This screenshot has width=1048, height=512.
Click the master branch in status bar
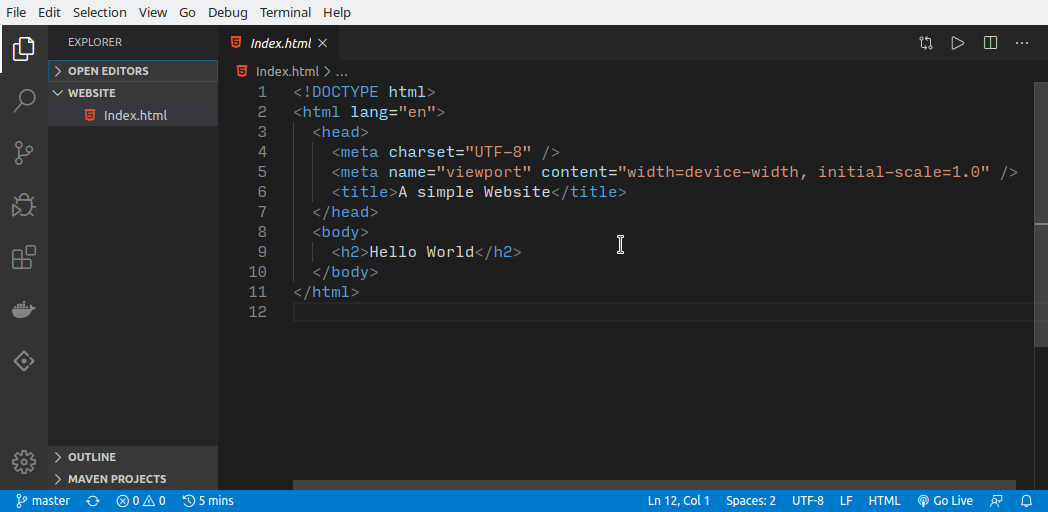(x=43, y=501)
